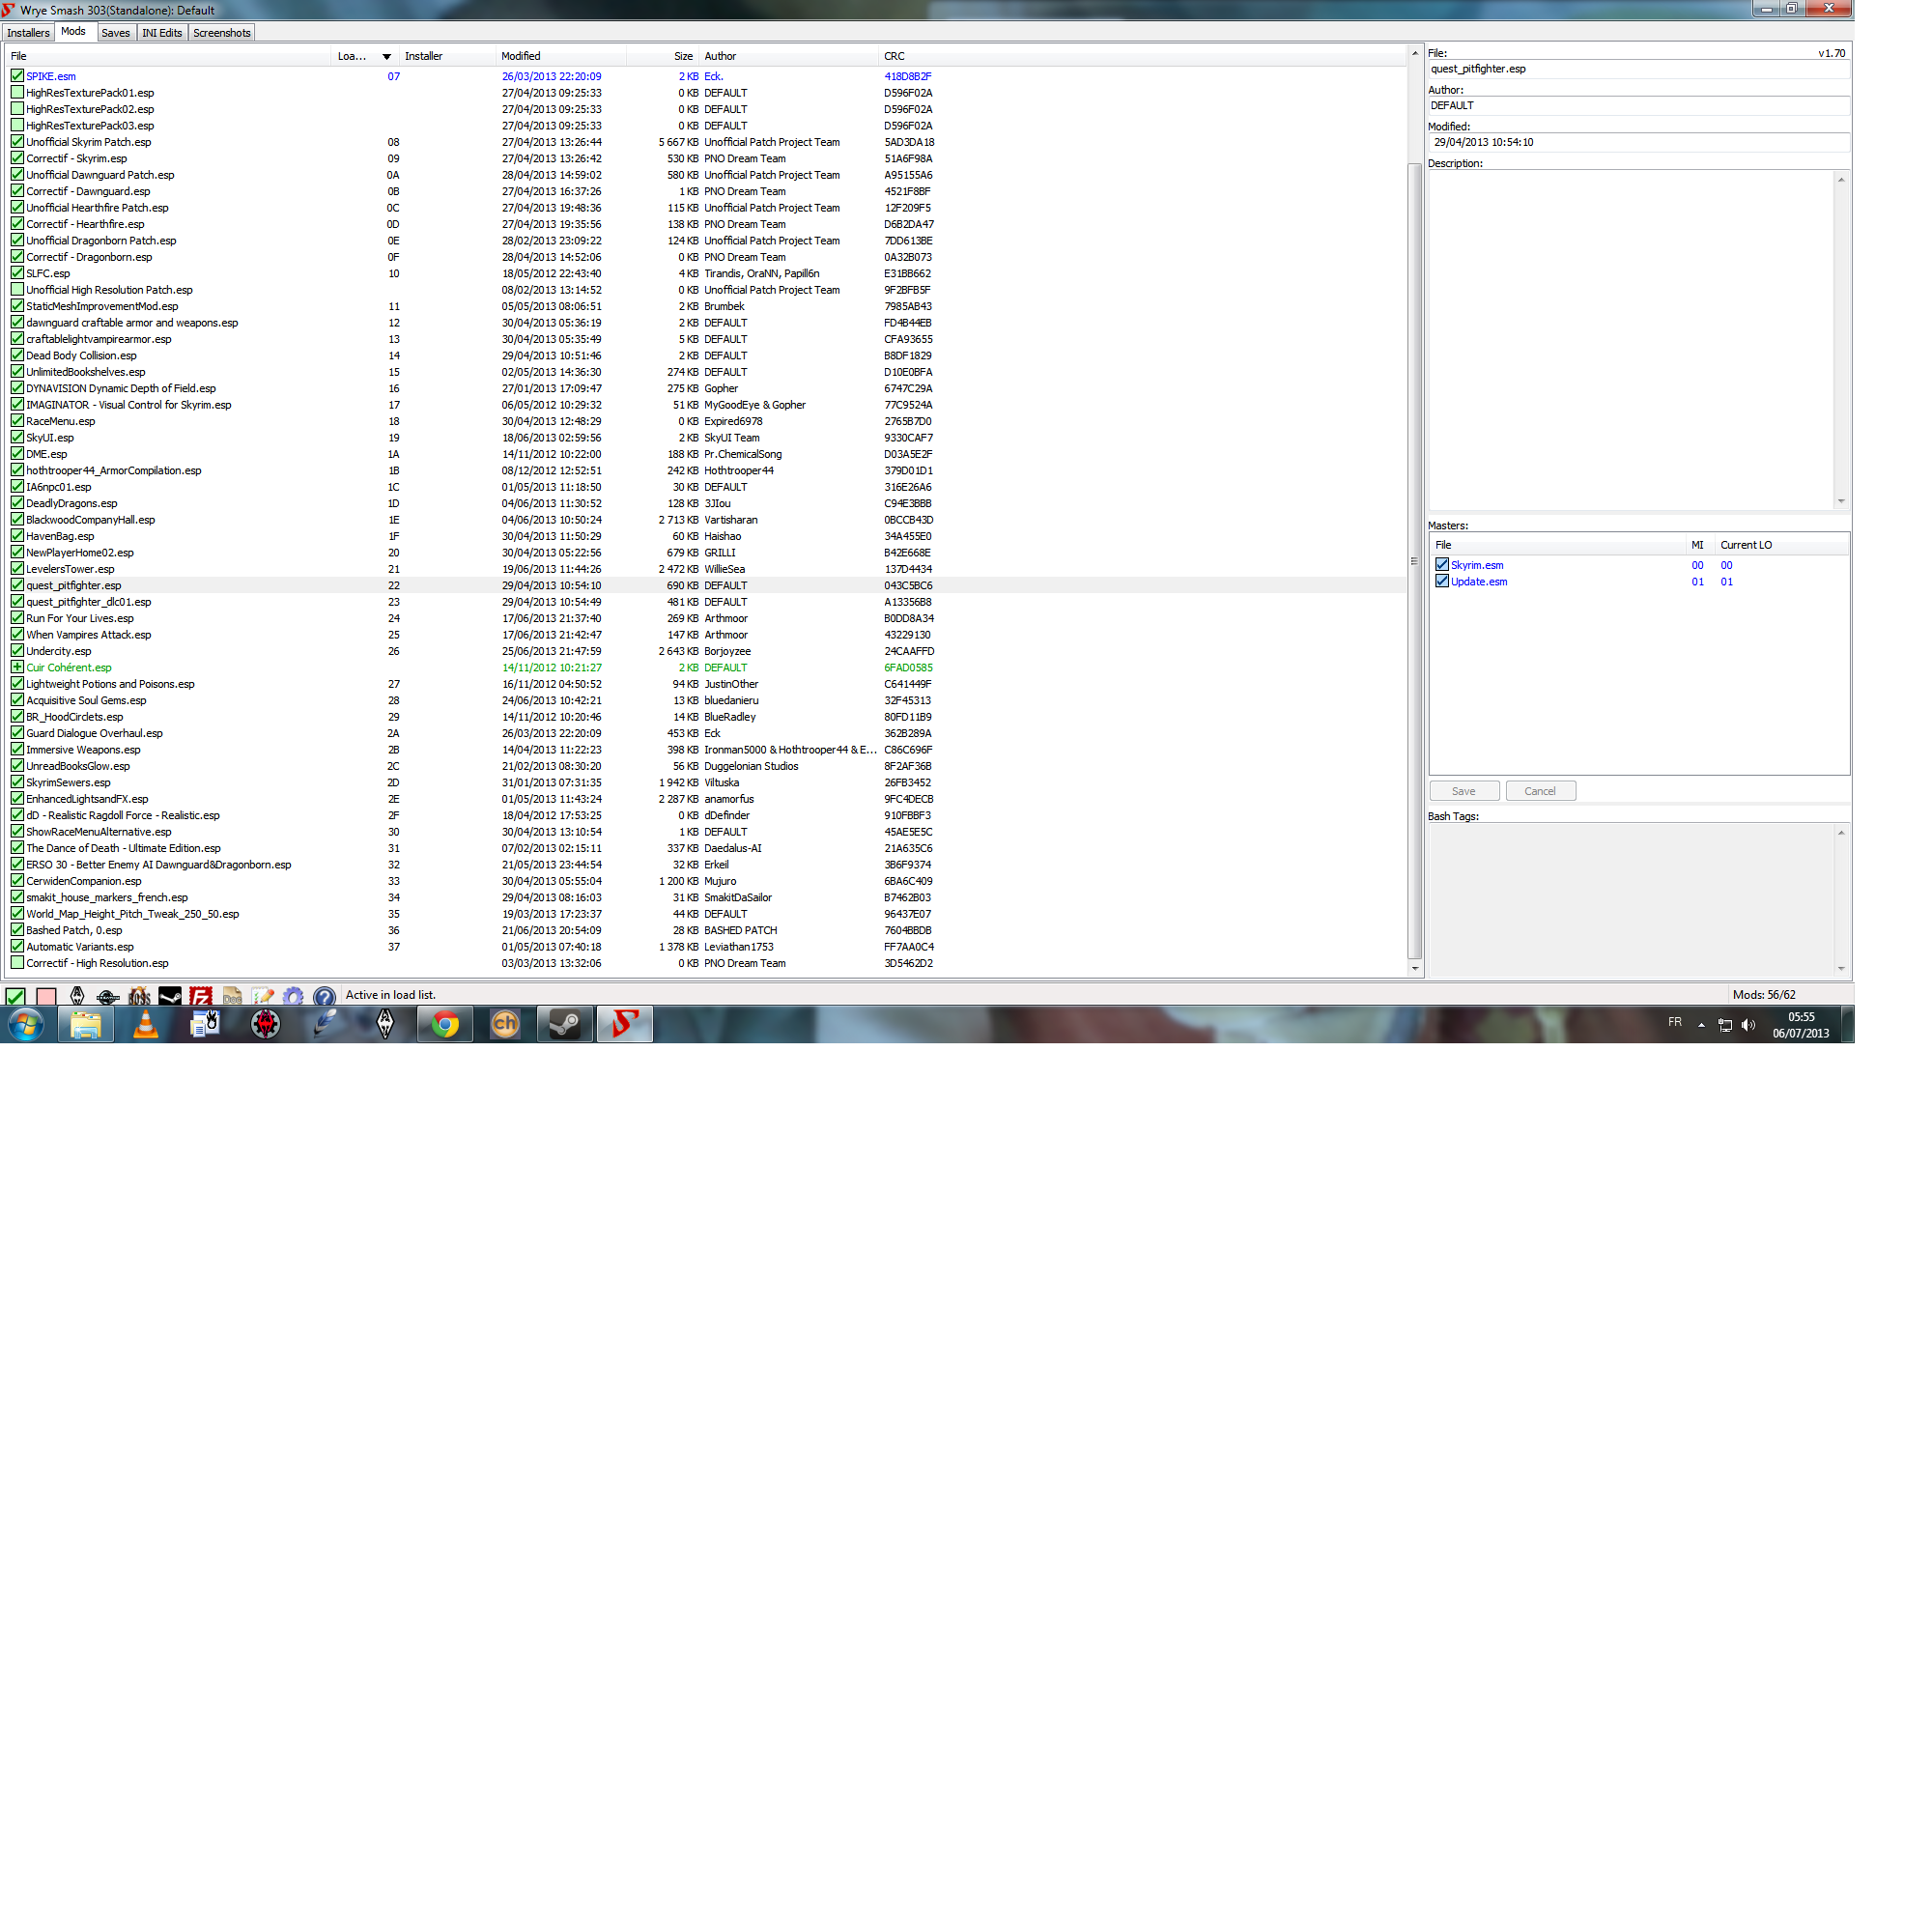1932x1932 pixels.
Task: Click the Wrye Smash taskbar button
Action: 625,1024
